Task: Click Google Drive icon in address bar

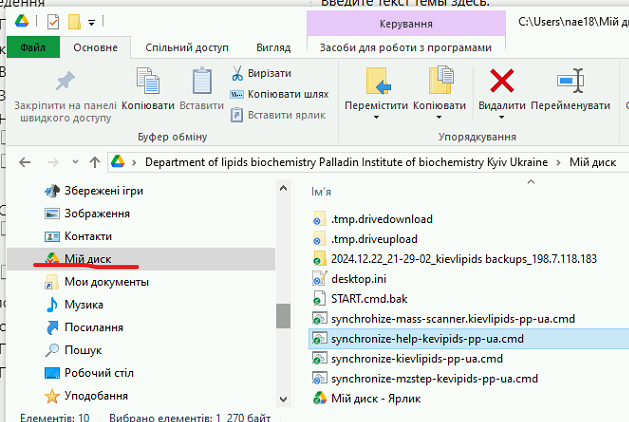Action: tap(118, 162)
